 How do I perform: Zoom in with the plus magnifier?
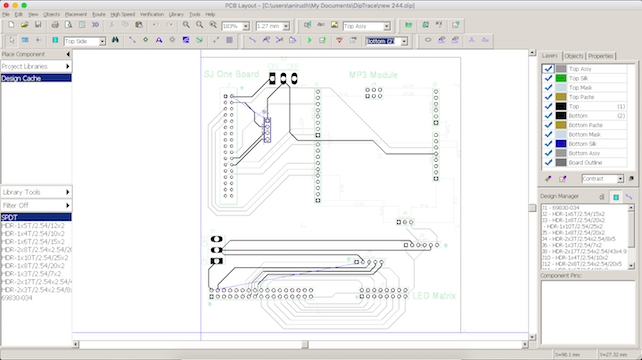186,25
